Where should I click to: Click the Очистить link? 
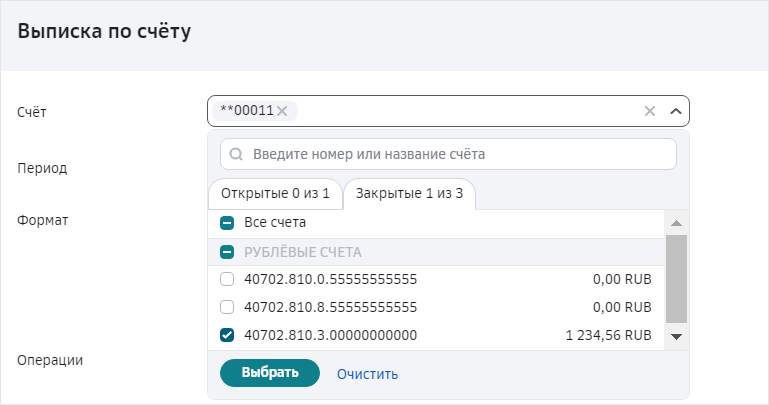tap(367, 374)
